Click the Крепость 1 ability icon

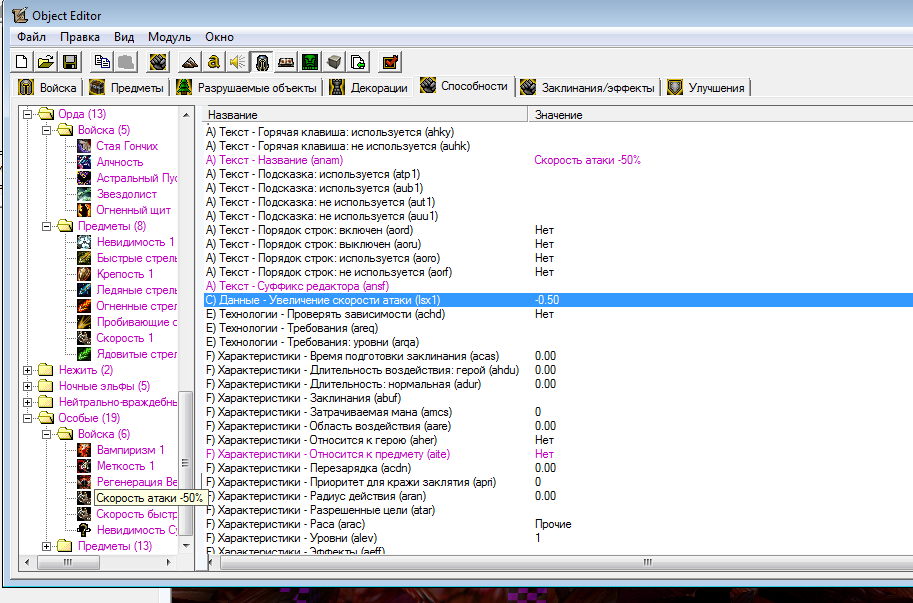(x=84, y=274)
